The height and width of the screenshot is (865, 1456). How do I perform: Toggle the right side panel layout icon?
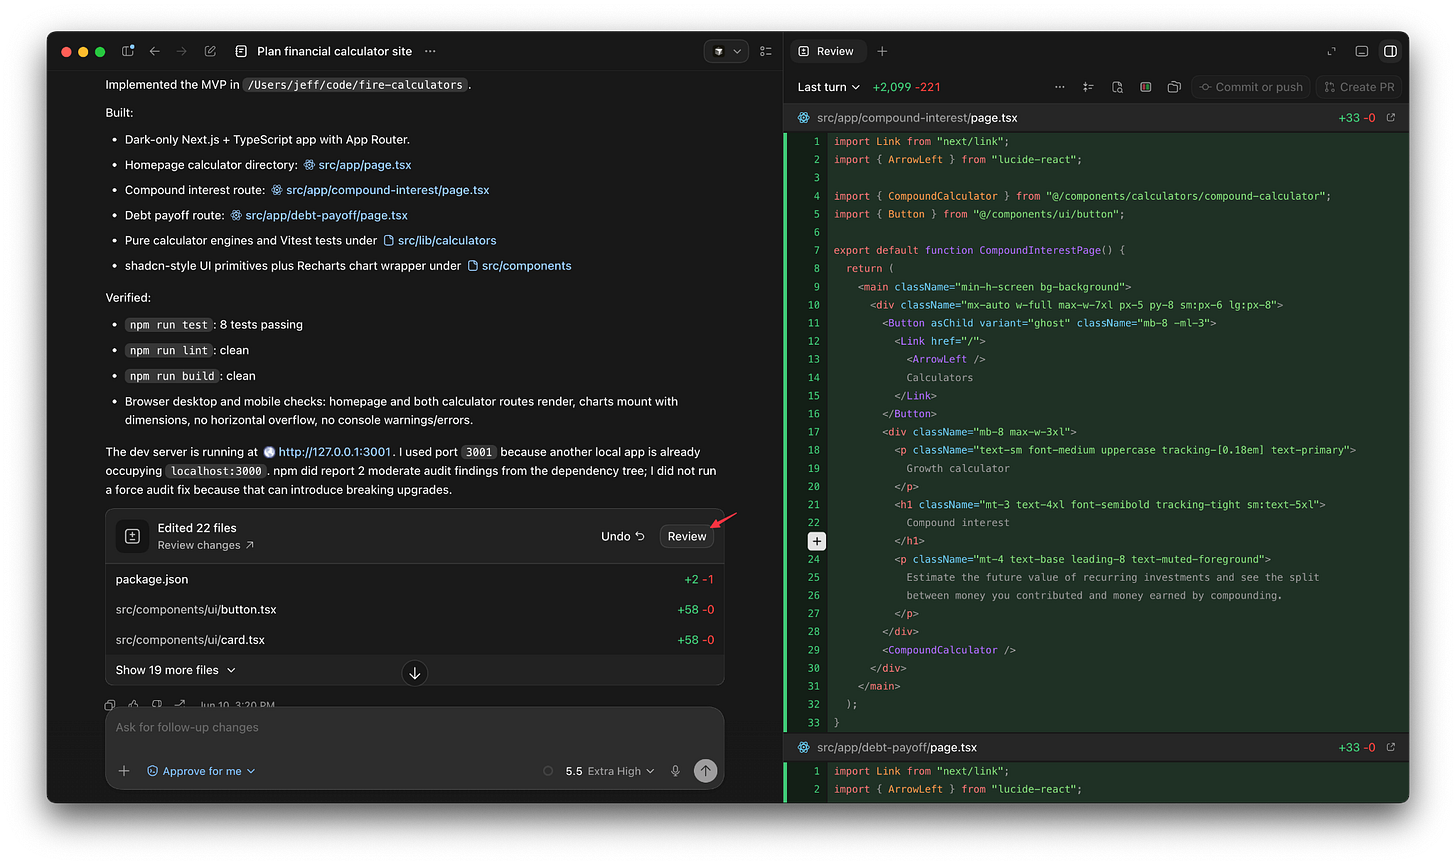click(1390, 51)
